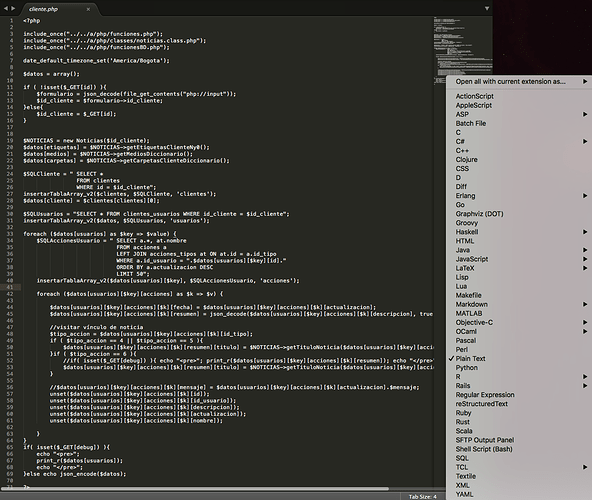592x500 pixels.
Task: Select Lisp syntax
Action: coord(519,278)
